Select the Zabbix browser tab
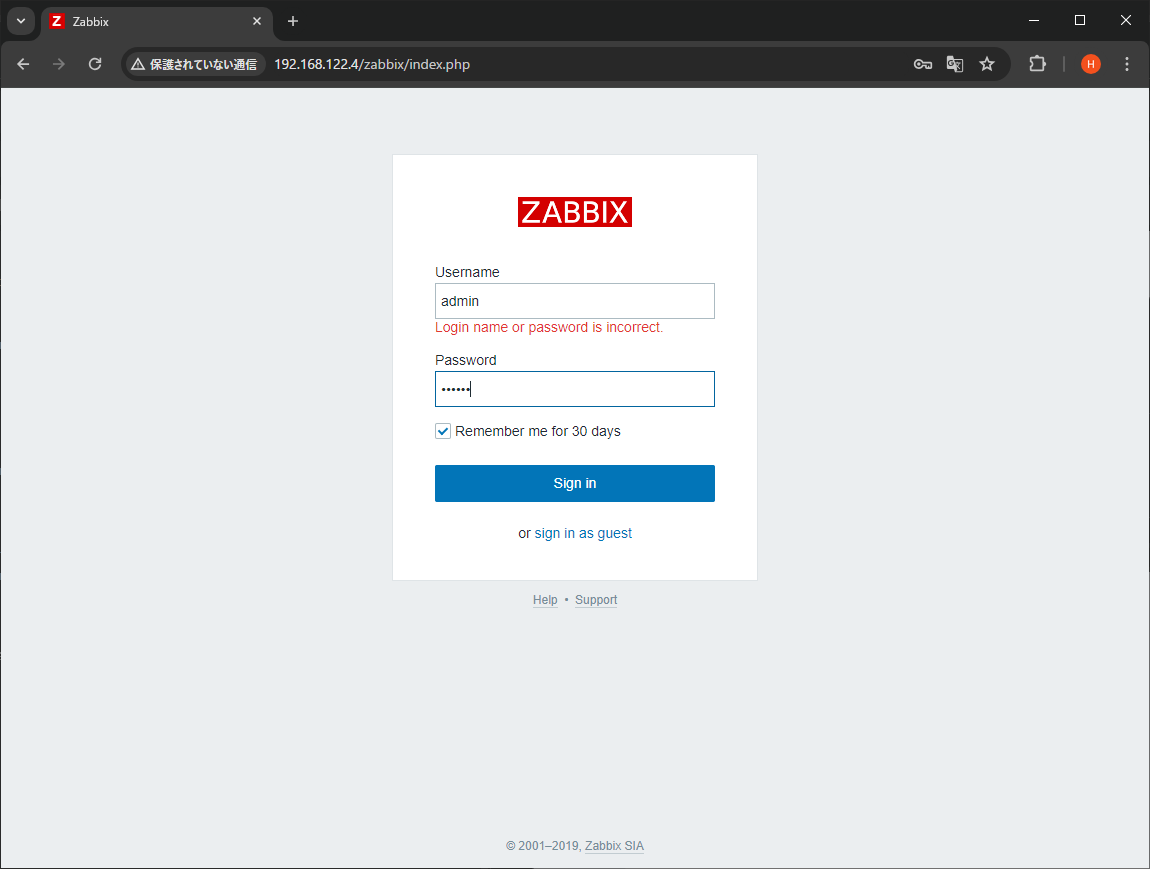The height and width of the screenshot is (869, 1150). pyautogui.click(x=157, y=21)
